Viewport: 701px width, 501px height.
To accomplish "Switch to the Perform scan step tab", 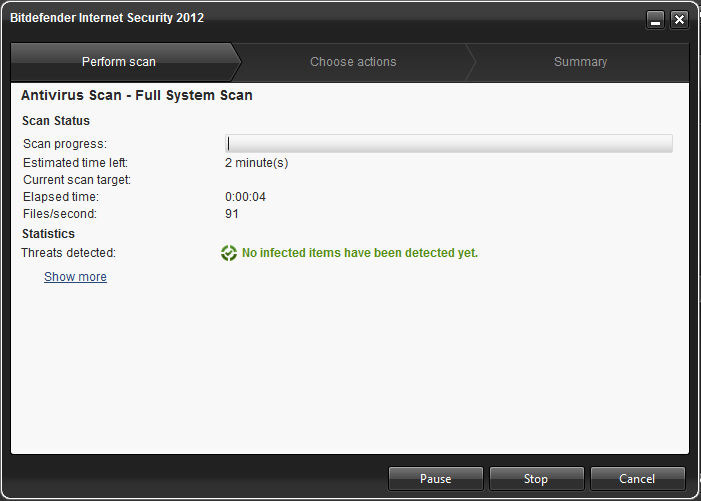I will point(118,62).
